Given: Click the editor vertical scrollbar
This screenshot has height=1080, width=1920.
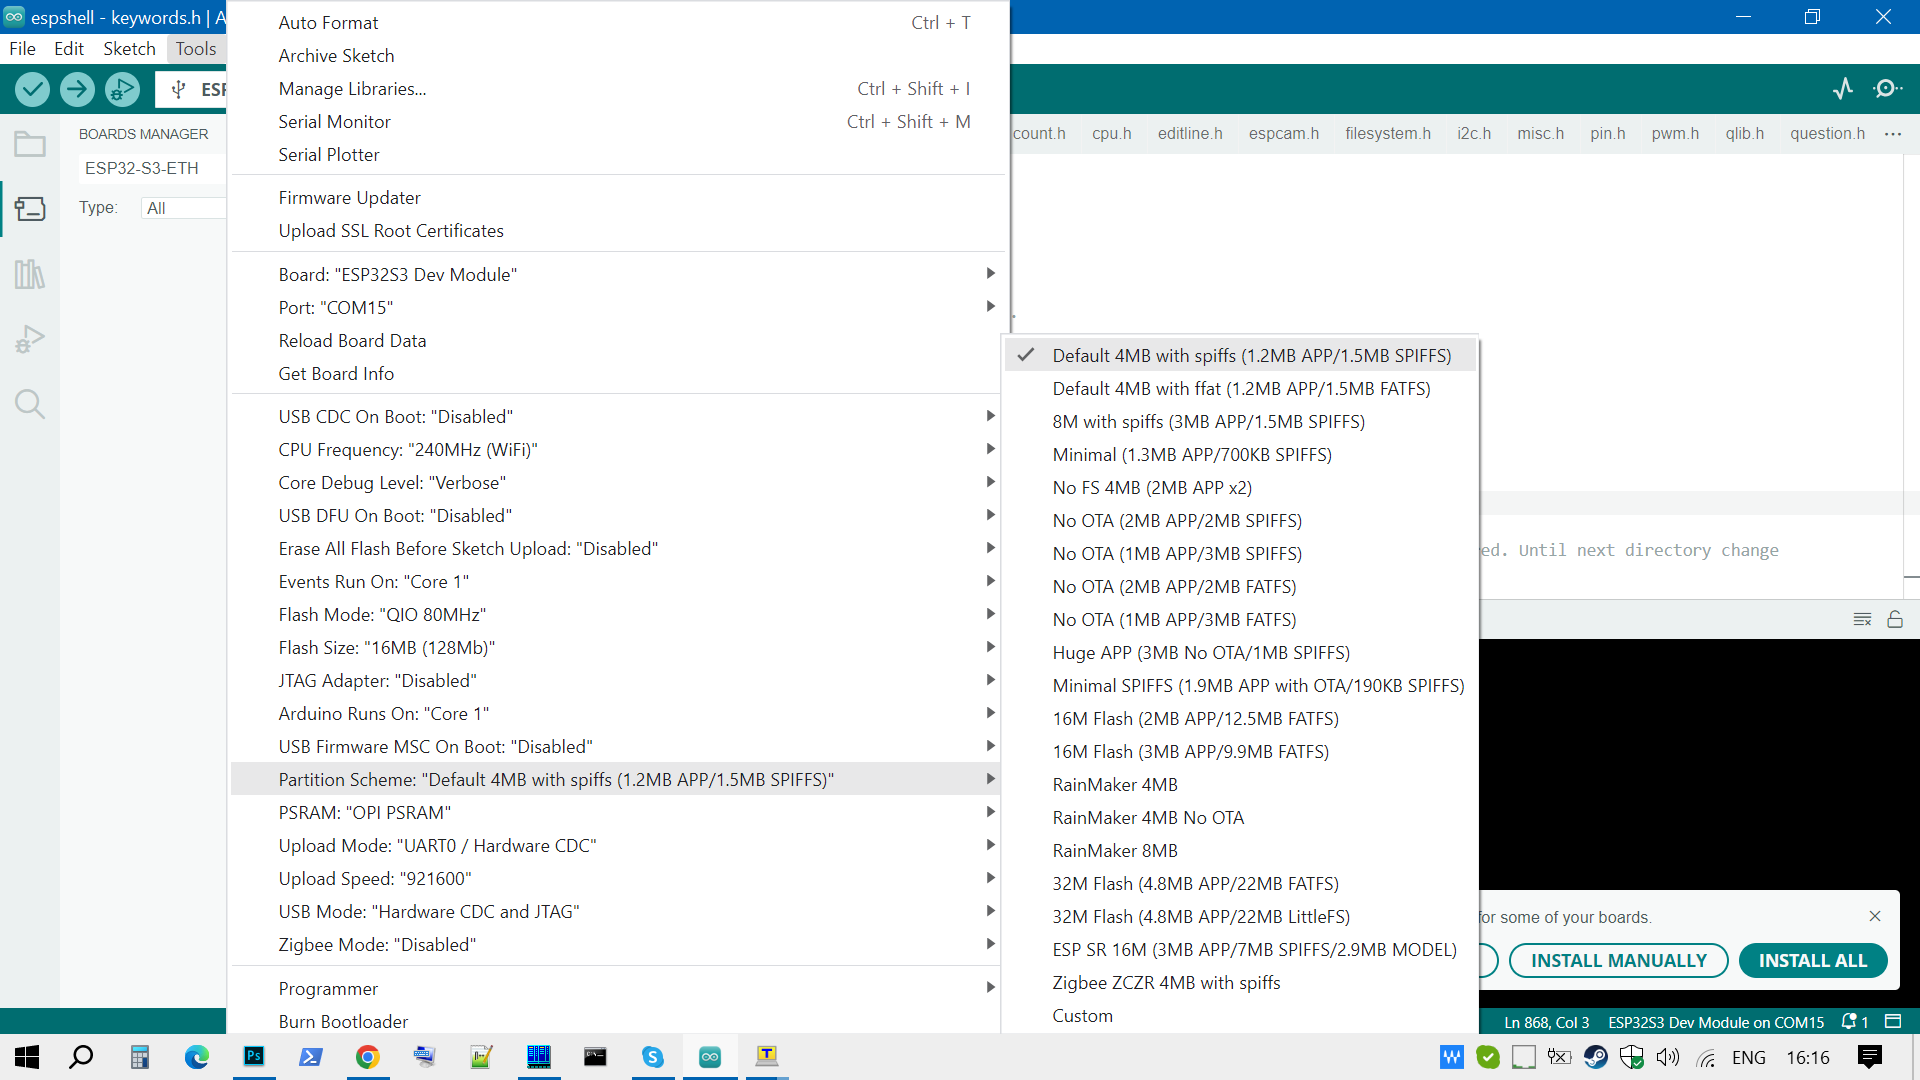Looking at the screenshot, I should point(1911,375).
